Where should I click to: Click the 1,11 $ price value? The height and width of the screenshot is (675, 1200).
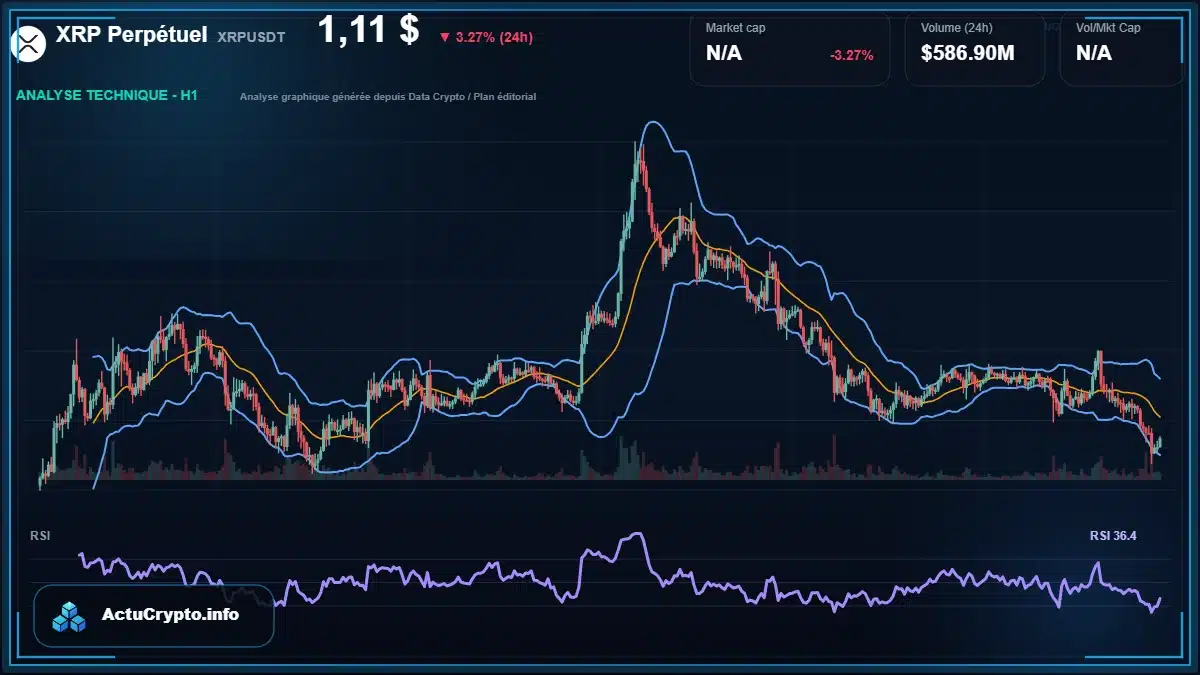(368, 30)
